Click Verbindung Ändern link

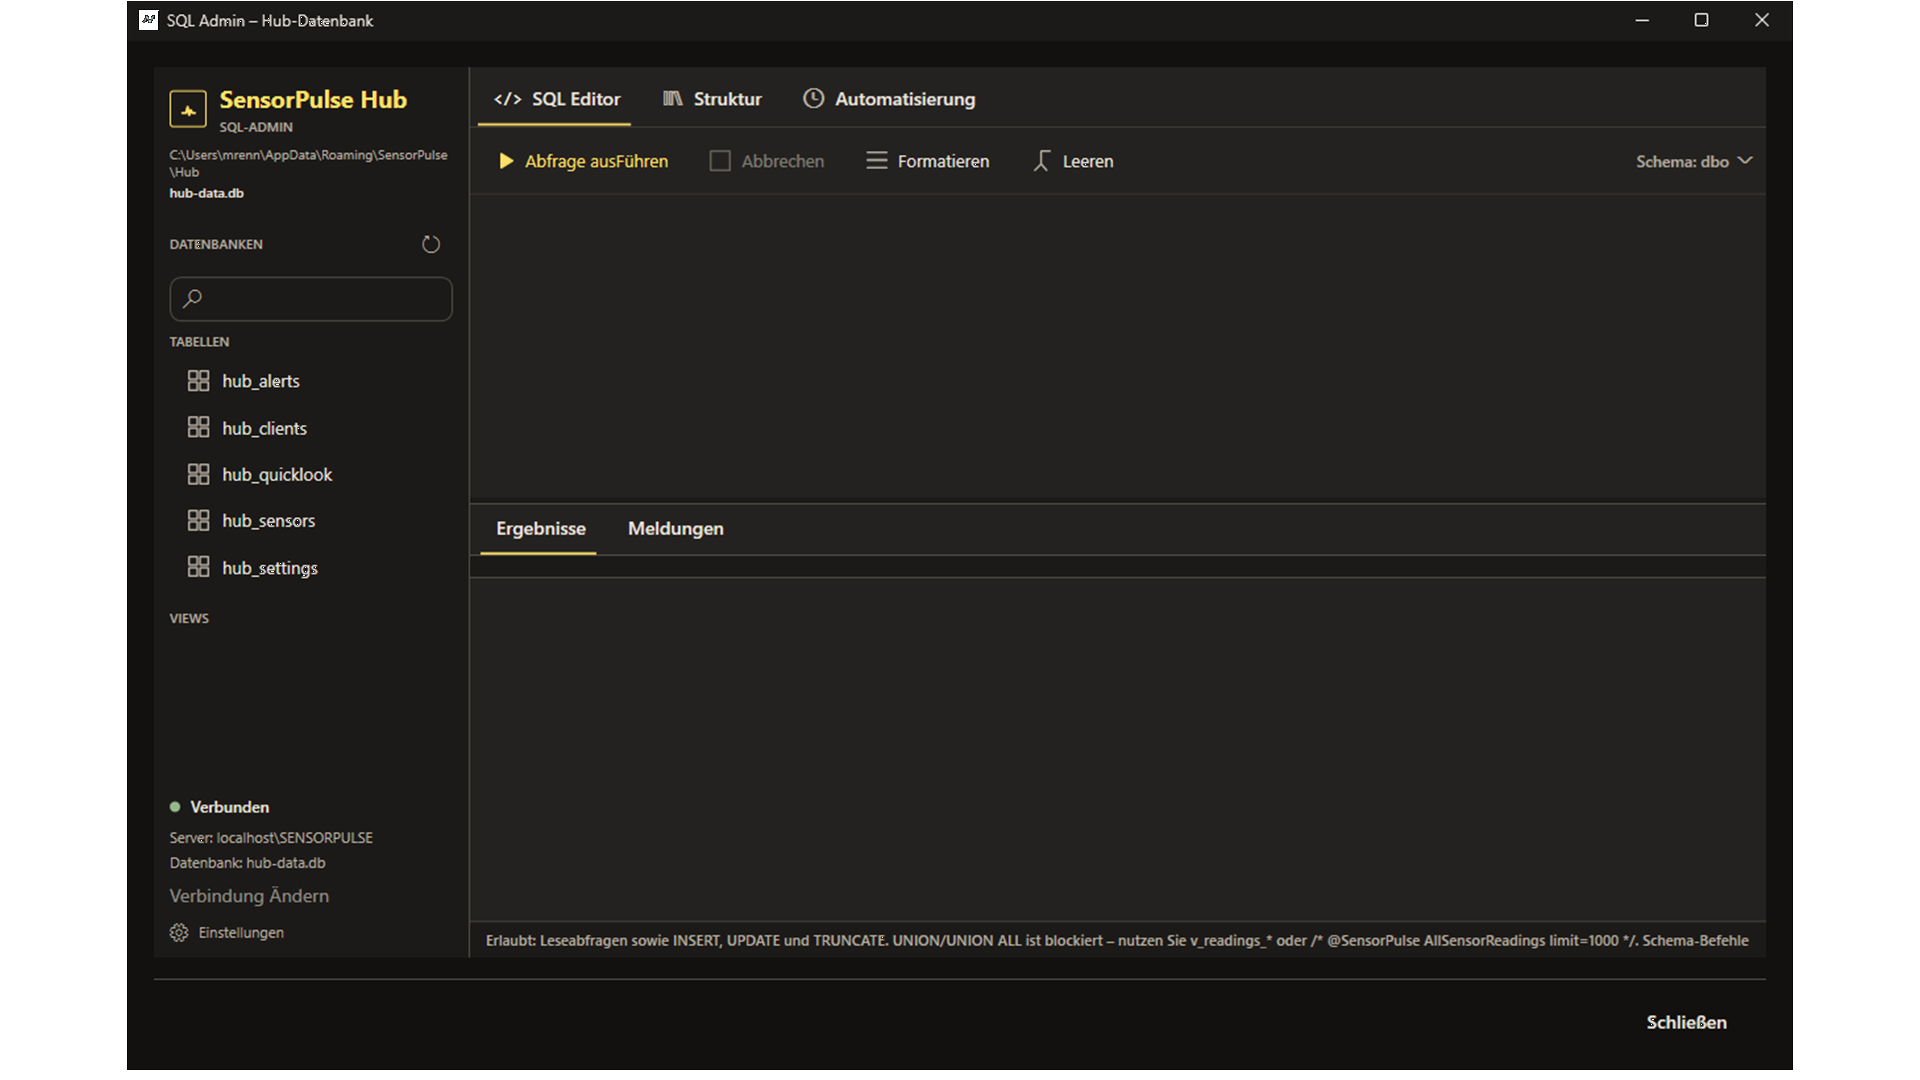click(249, 896)
